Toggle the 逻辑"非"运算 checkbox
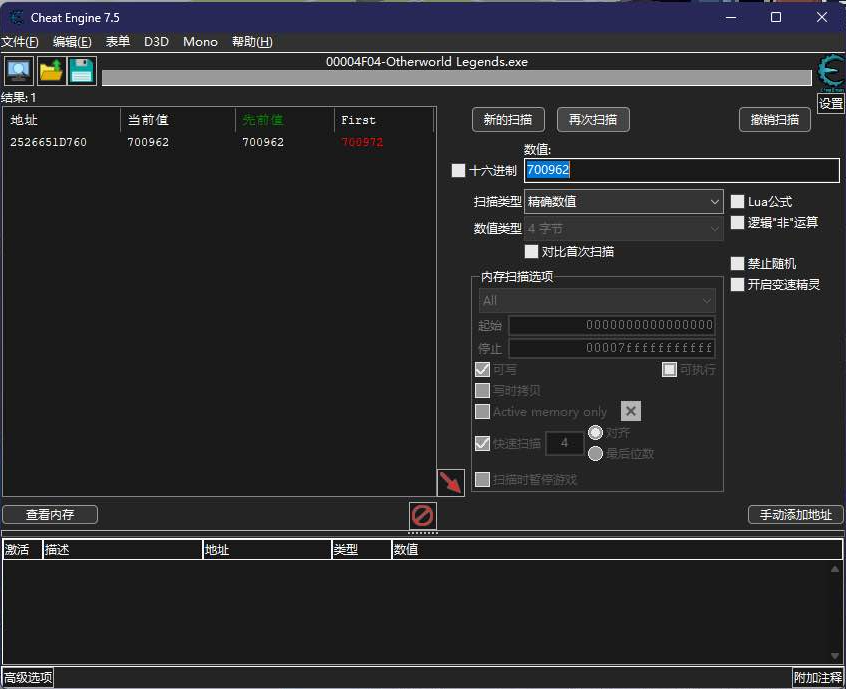846x689 pixels. (x=737, y=222)
